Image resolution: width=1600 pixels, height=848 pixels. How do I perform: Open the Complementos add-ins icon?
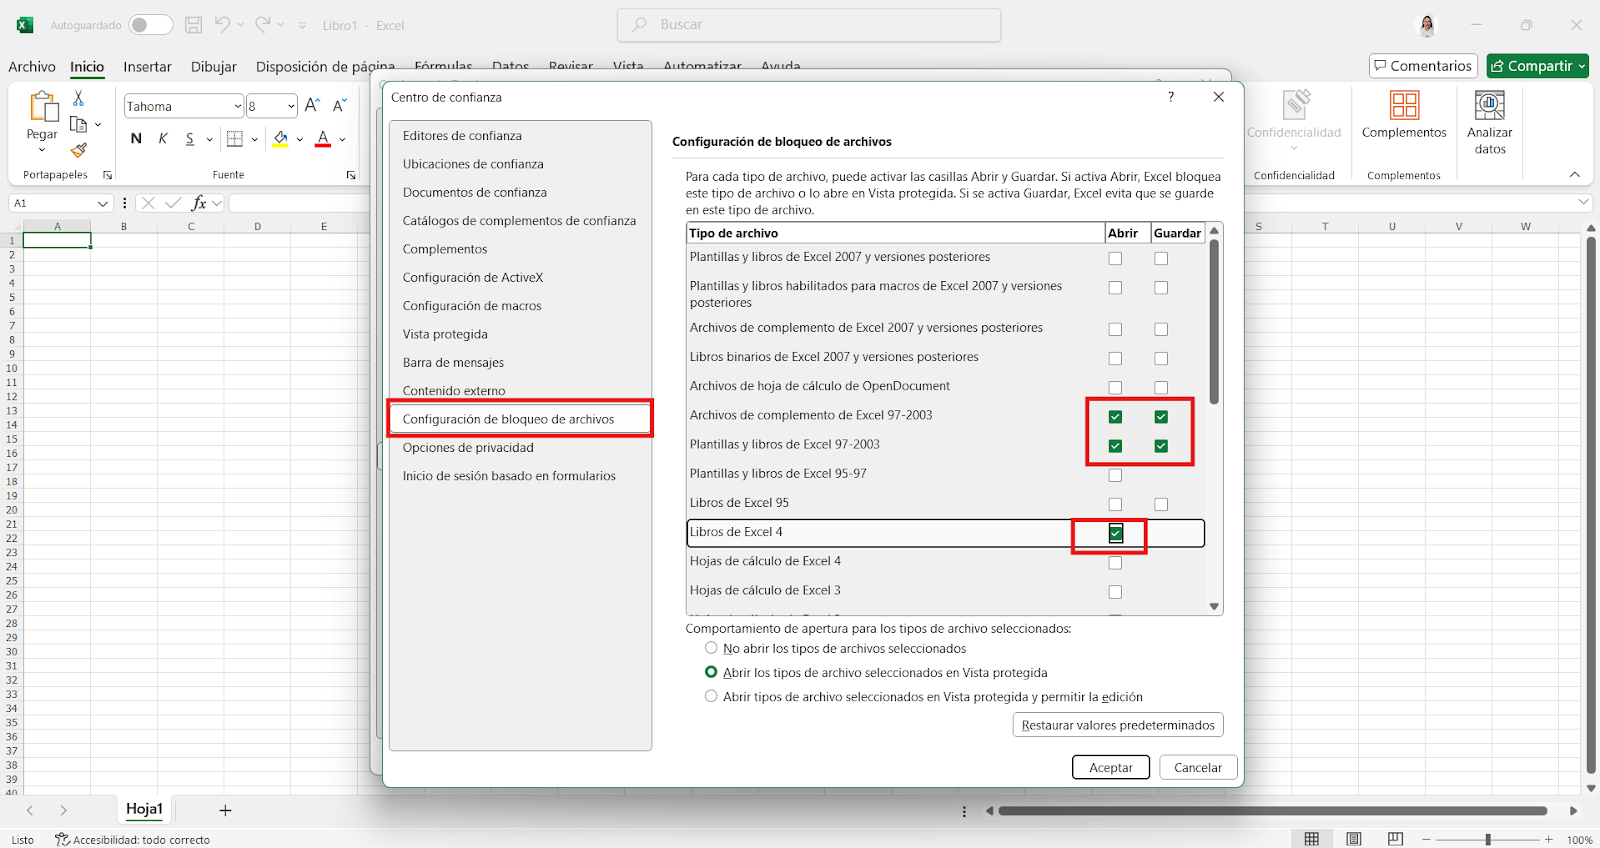click(1404, 105)
